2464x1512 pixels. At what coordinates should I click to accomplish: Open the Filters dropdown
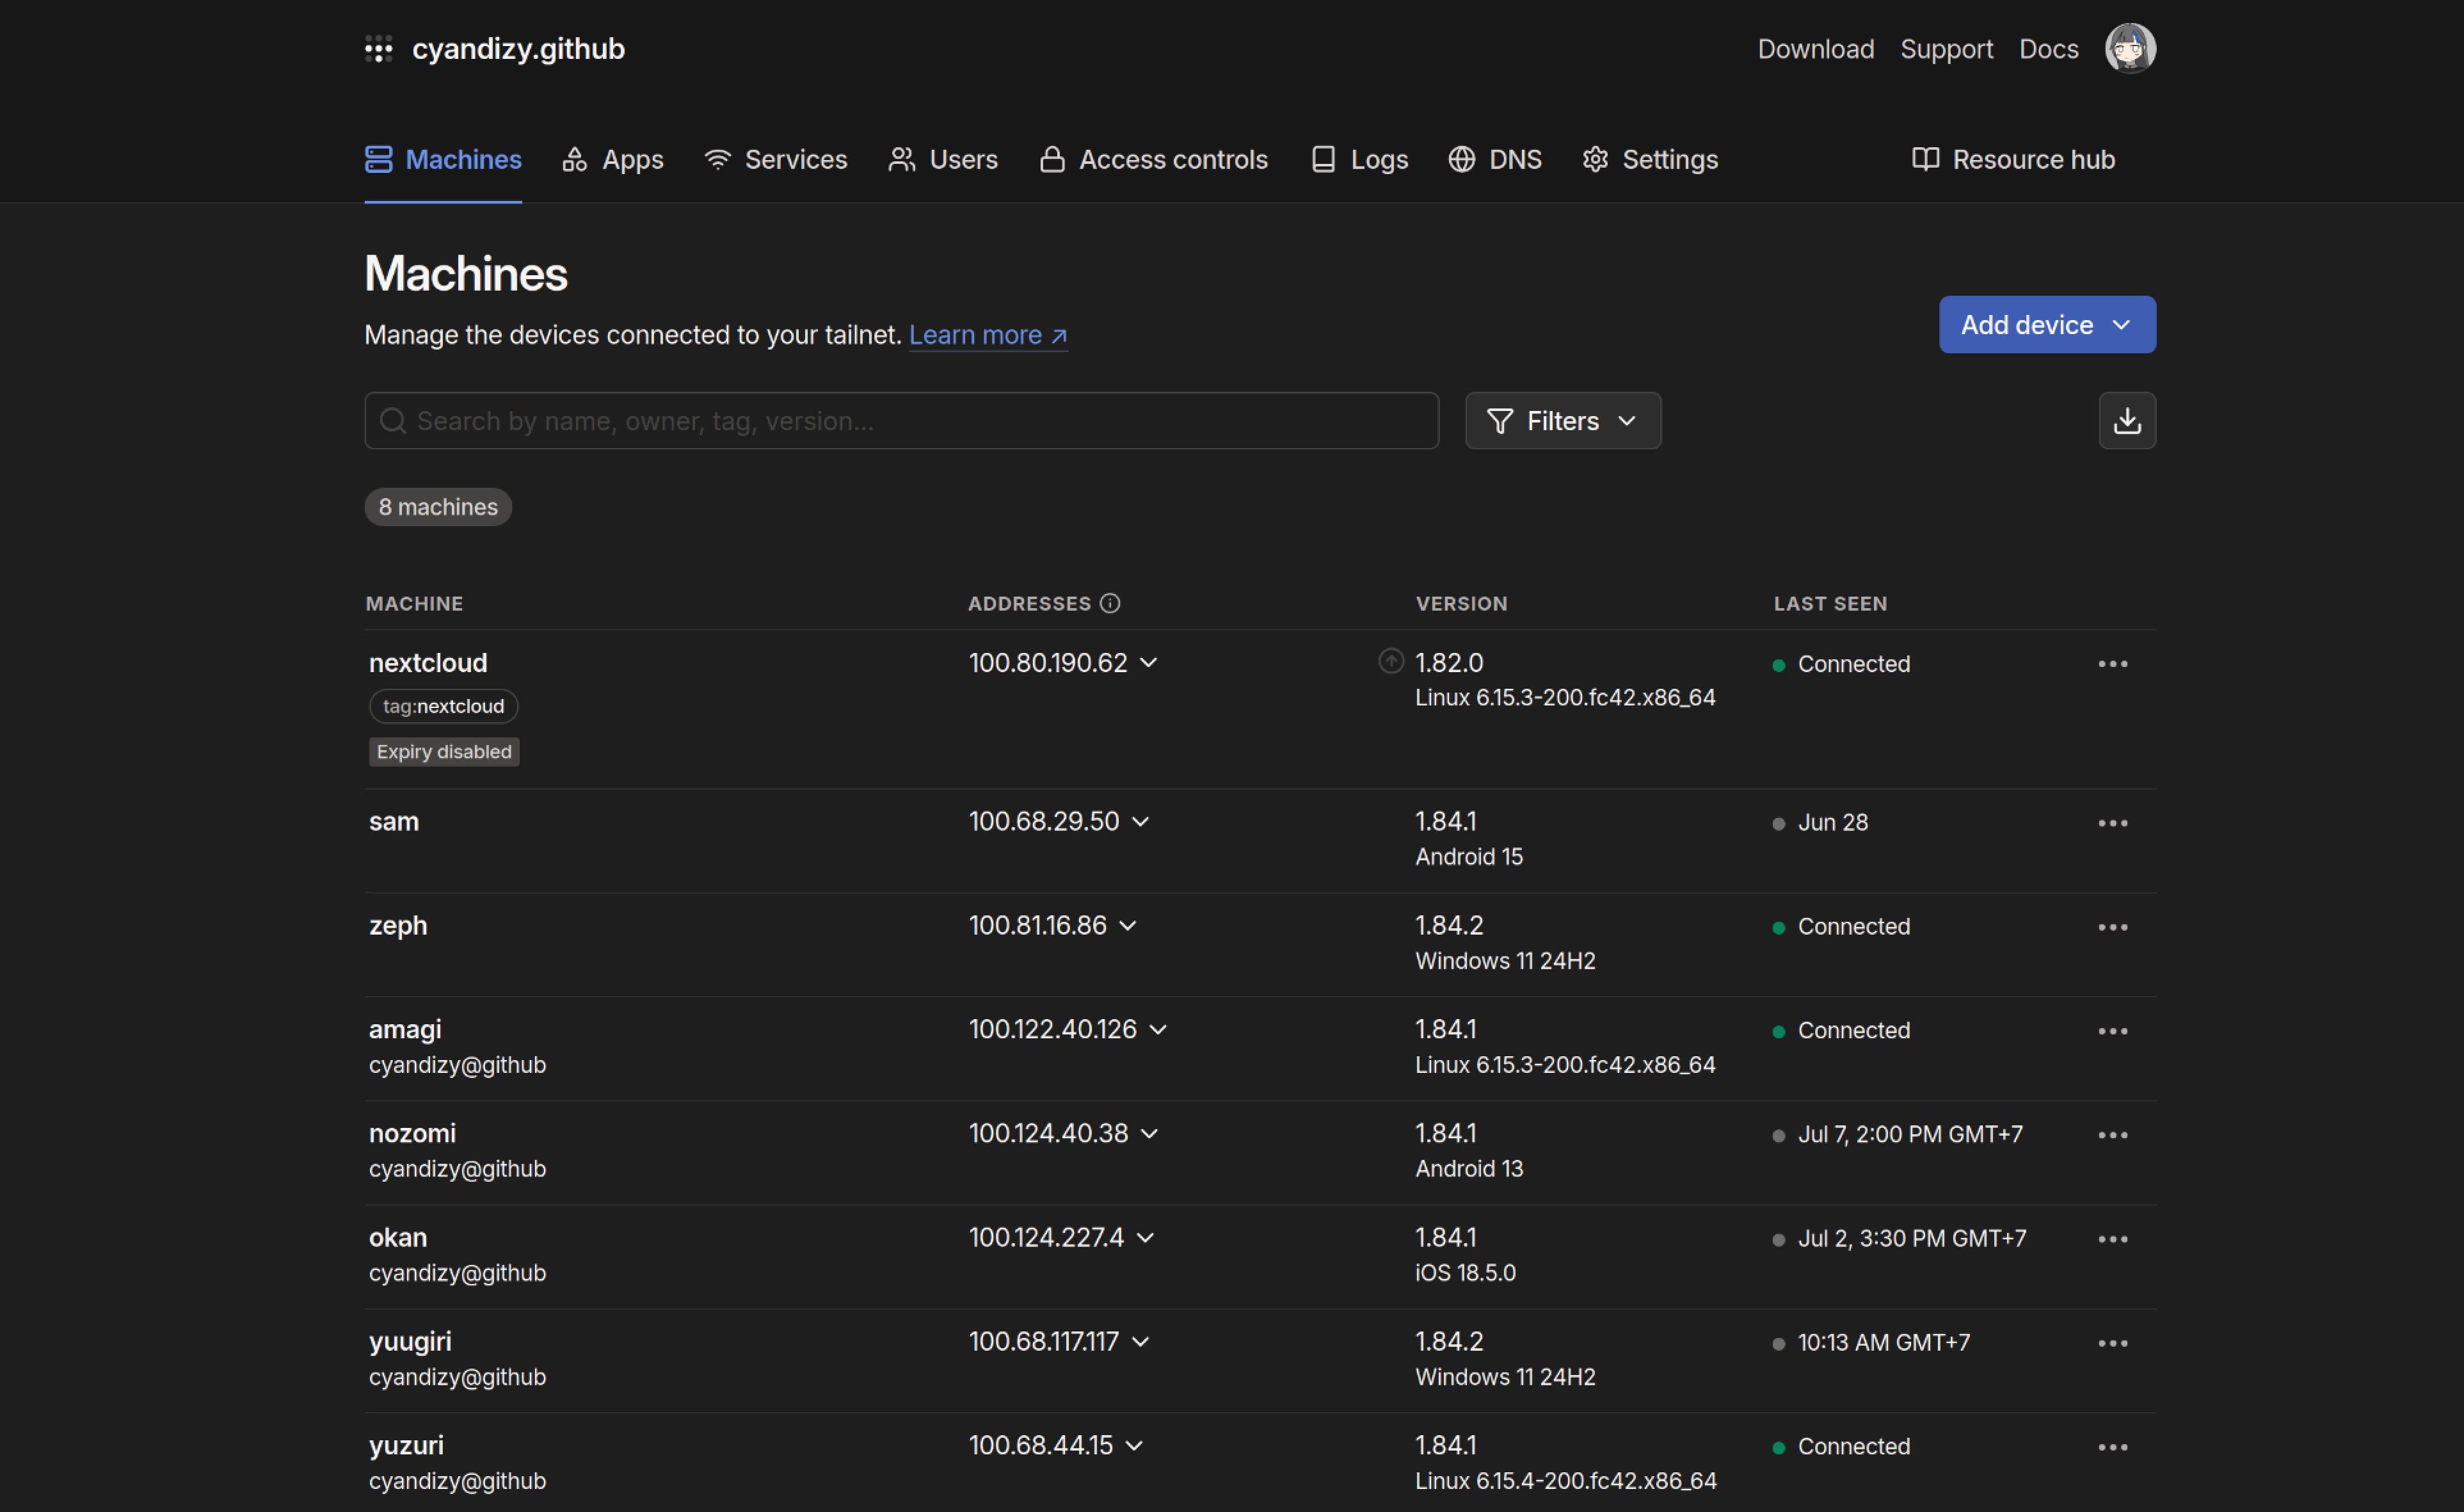pos(1563,421)
